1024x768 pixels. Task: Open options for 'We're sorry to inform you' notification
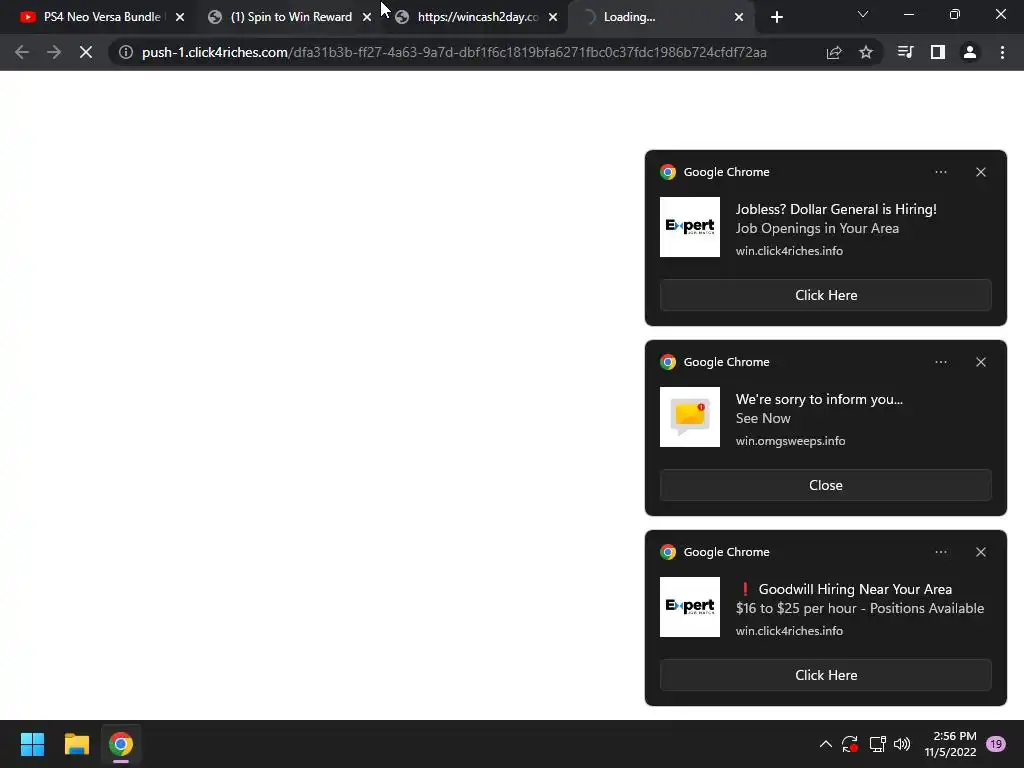(940, 362)
